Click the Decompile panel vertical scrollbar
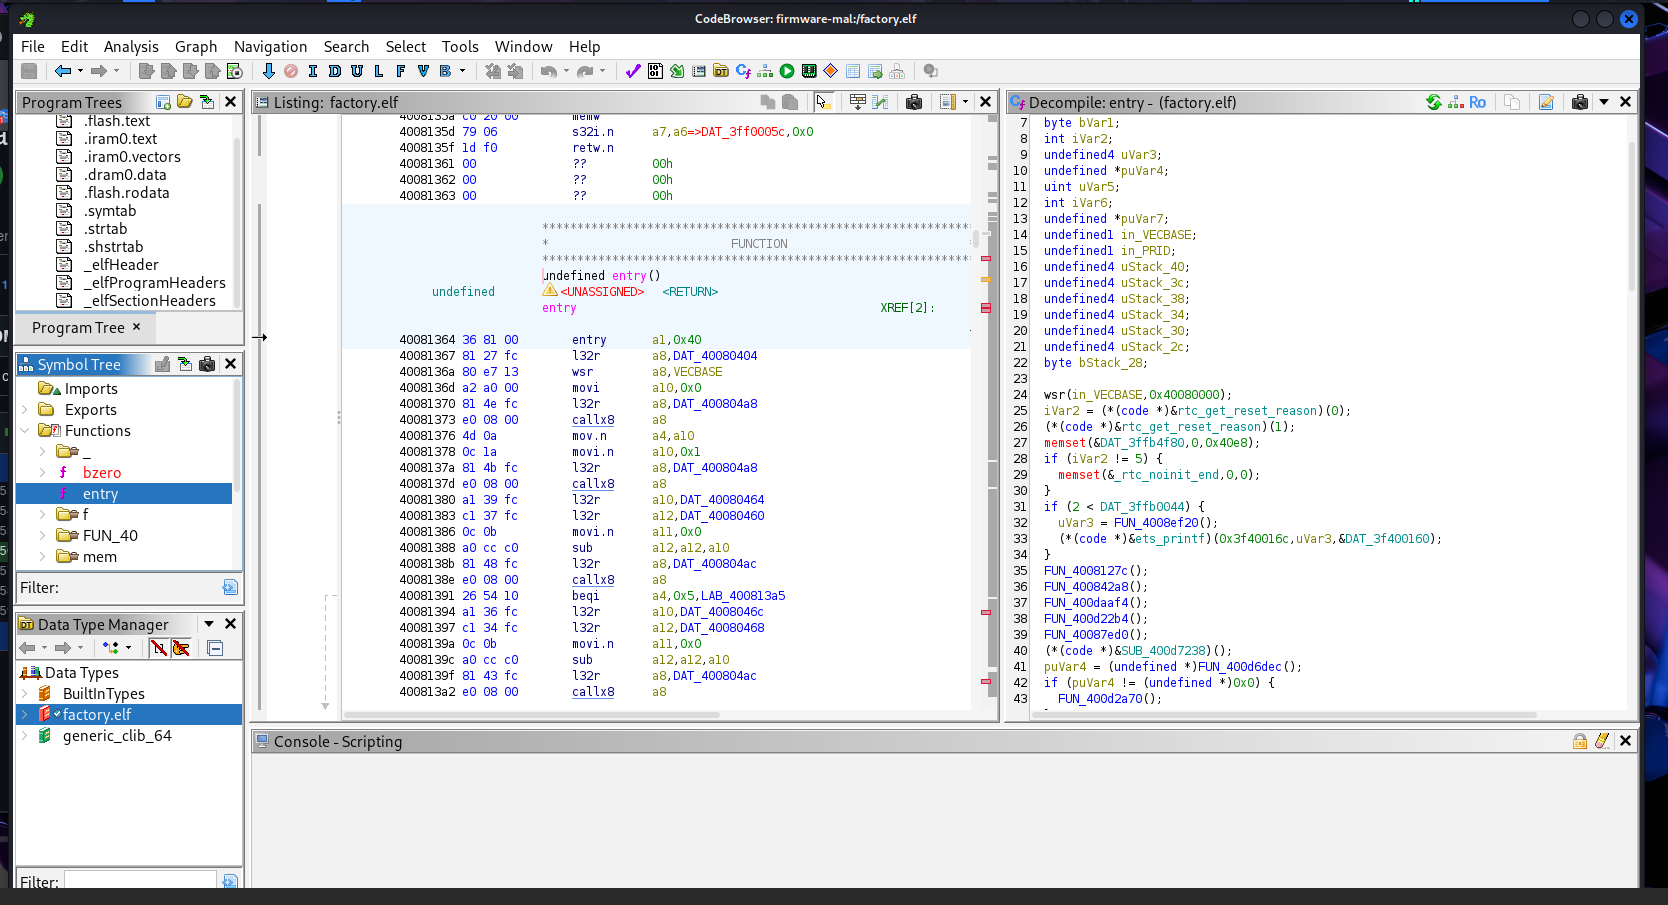 tap(1632, 215)
